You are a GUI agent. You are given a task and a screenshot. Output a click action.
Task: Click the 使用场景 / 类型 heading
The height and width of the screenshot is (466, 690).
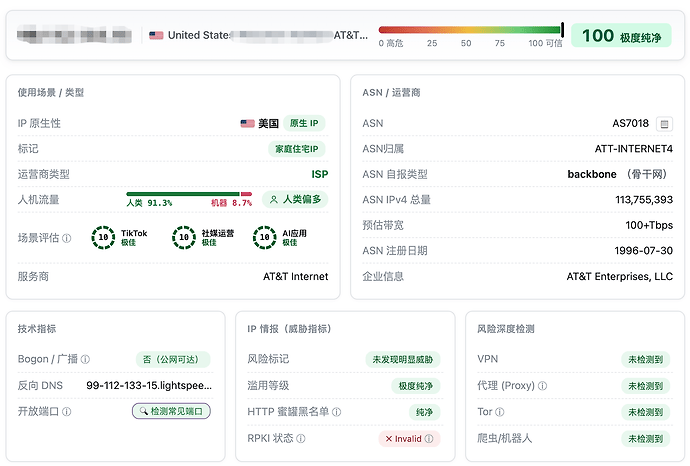click(51, 92)
